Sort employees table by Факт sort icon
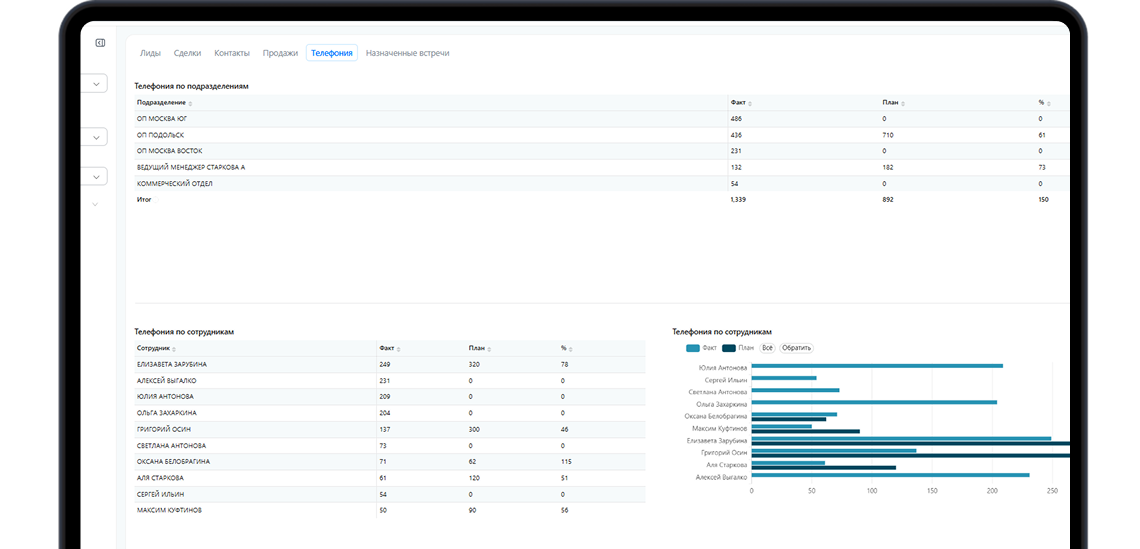 tap(398, 350)
